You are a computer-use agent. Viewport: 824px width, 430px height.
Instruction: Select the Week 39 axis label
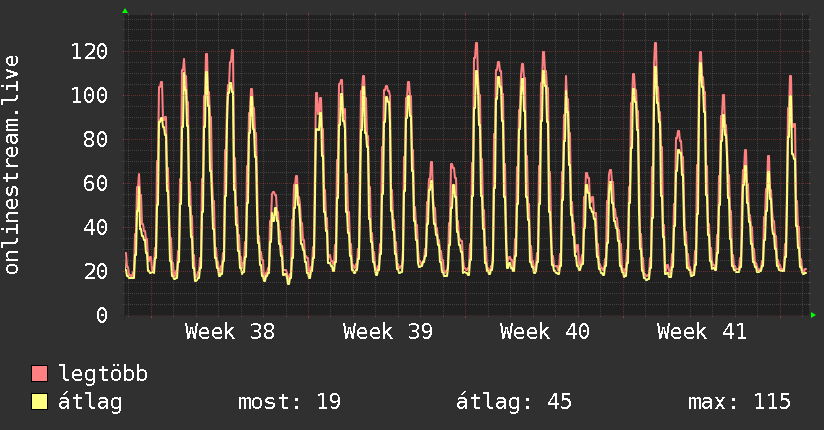pyautogui.click(x=387, y=332)
